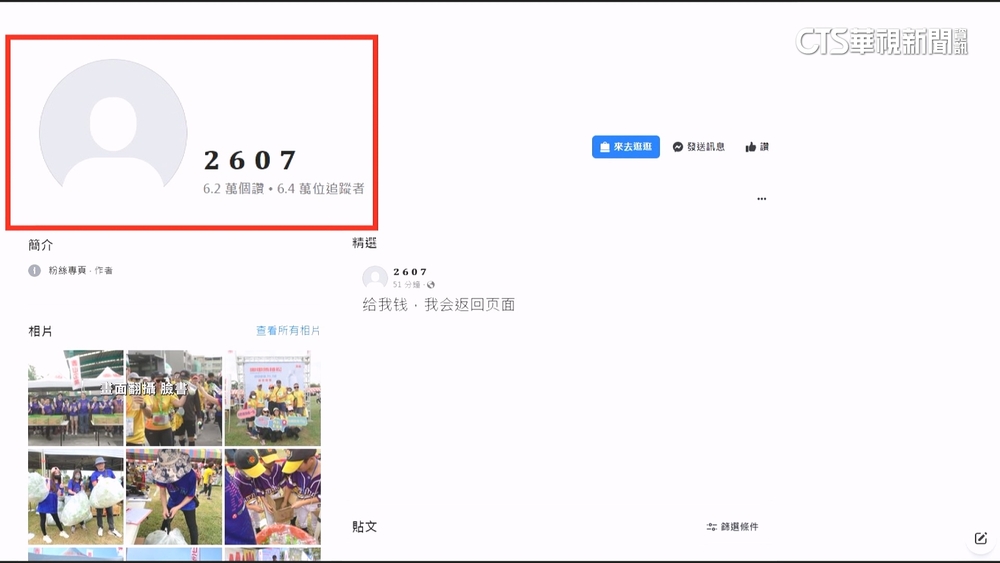Click the 6.4 萬位追蹤者 followers count
Image resolution: width=1000 pixels, height=563 pixels.
(321, 189)
